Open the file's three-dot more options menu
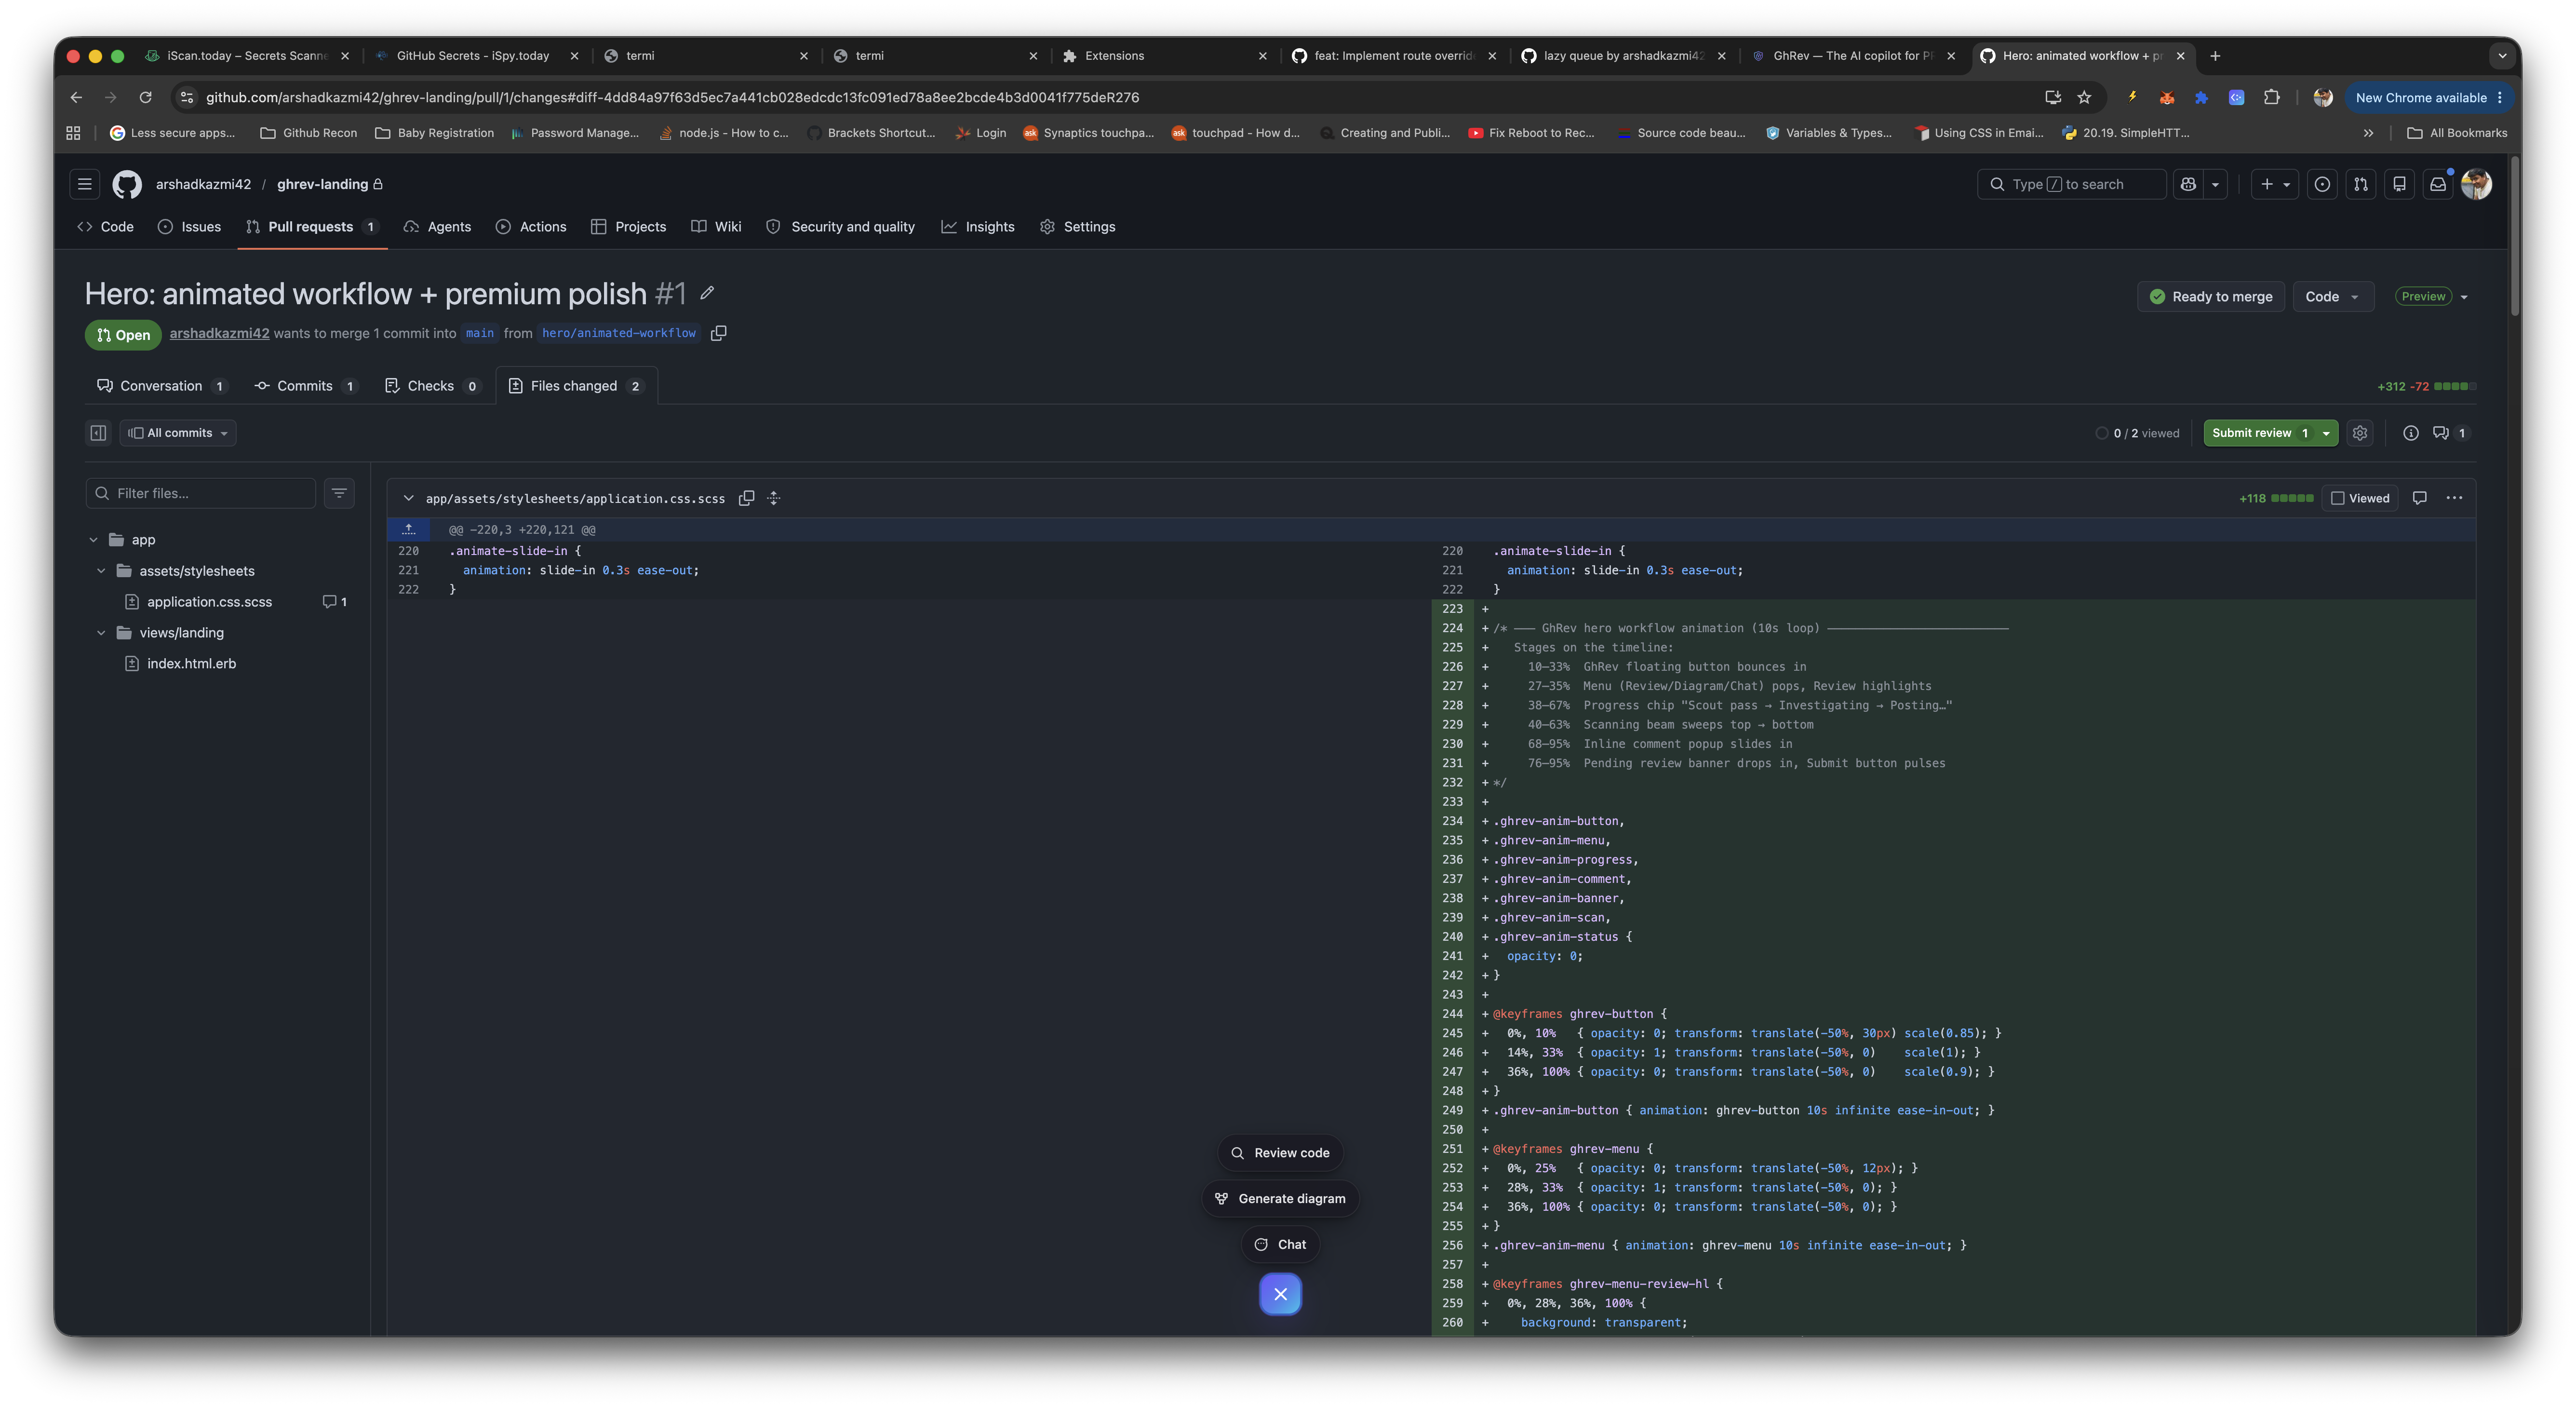This screenshot has width=2576, height=1408. [x=2454, y=498]
